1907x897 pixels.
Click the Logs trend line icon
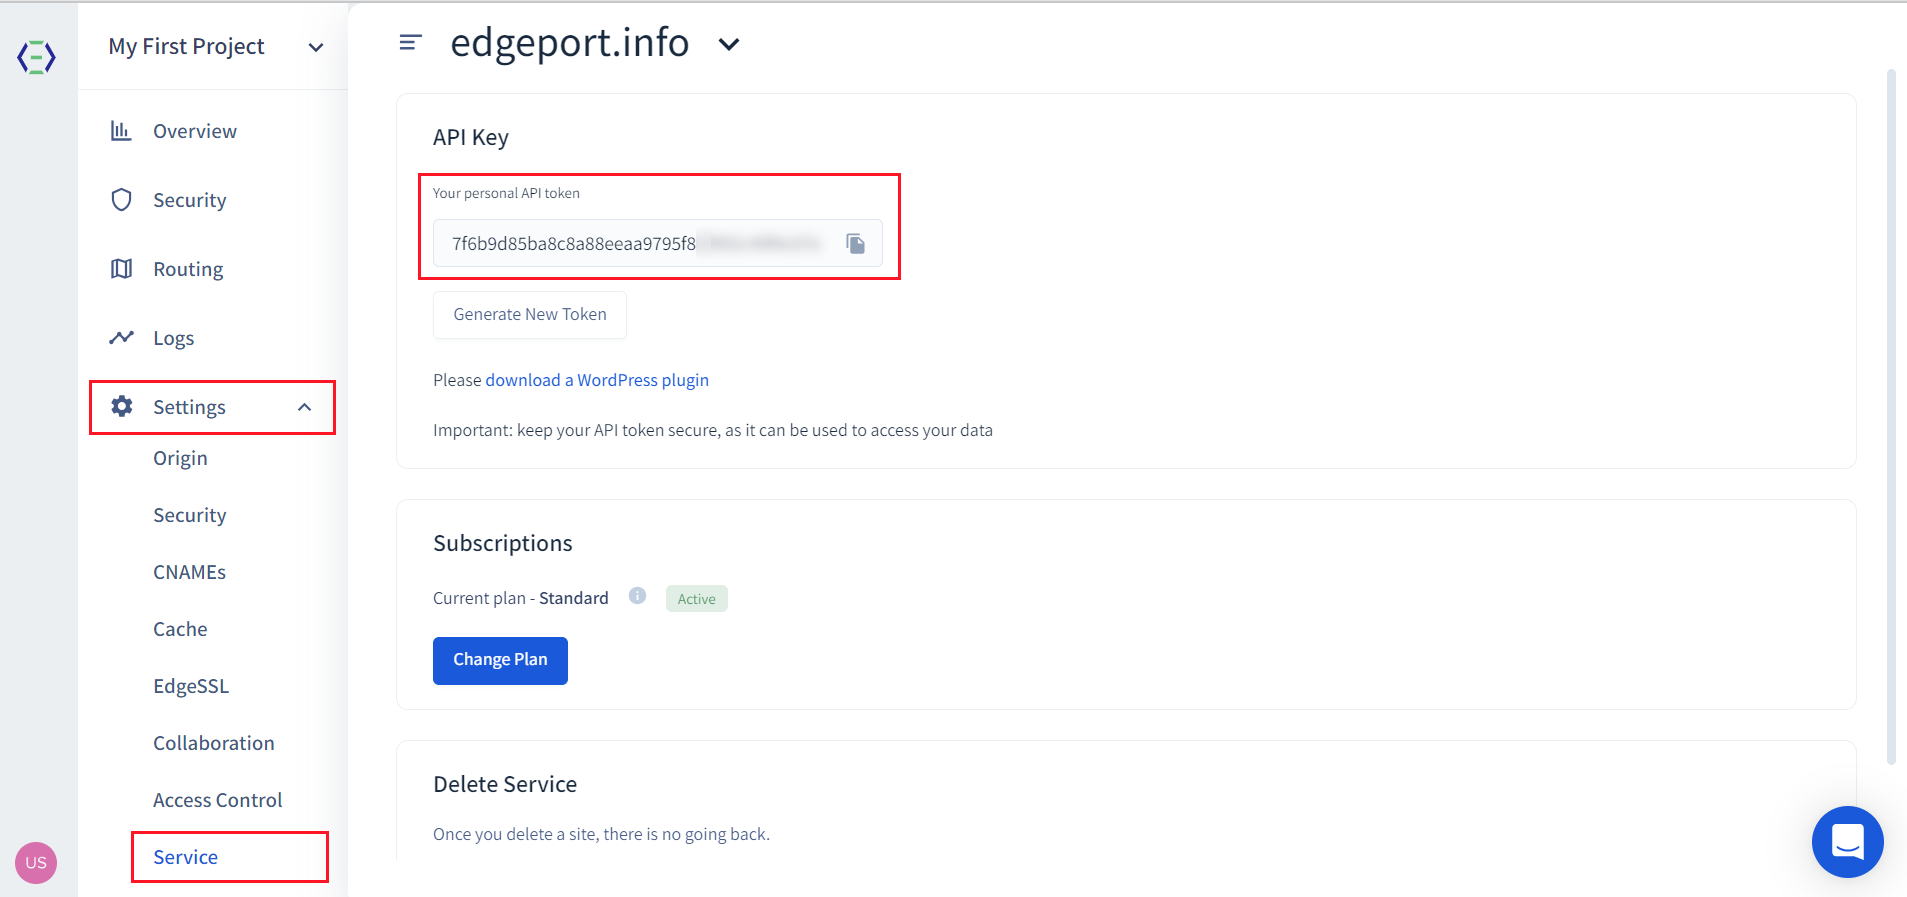pyautogui.click(x=121, y=338)
